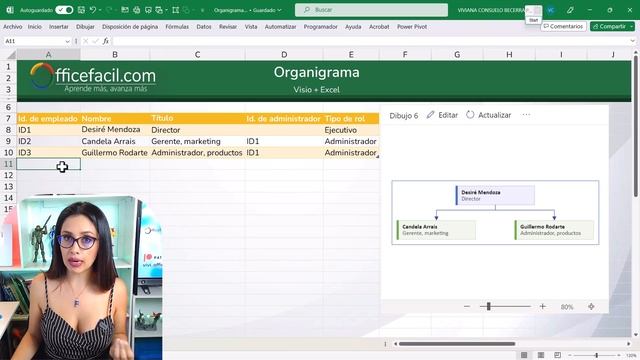Screen dimensions: 640x360
Task: Click the Id. de empleado header cell
Action: (48, 119)
